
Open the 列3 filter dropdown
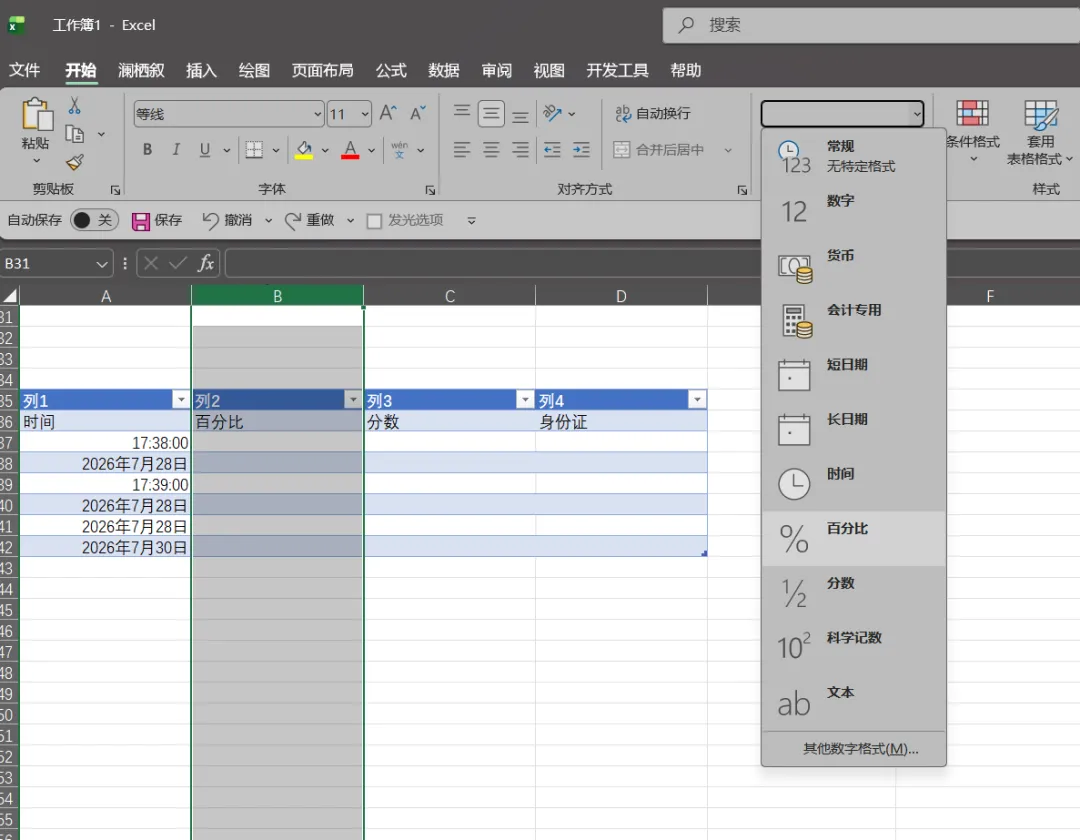(525, 399)
